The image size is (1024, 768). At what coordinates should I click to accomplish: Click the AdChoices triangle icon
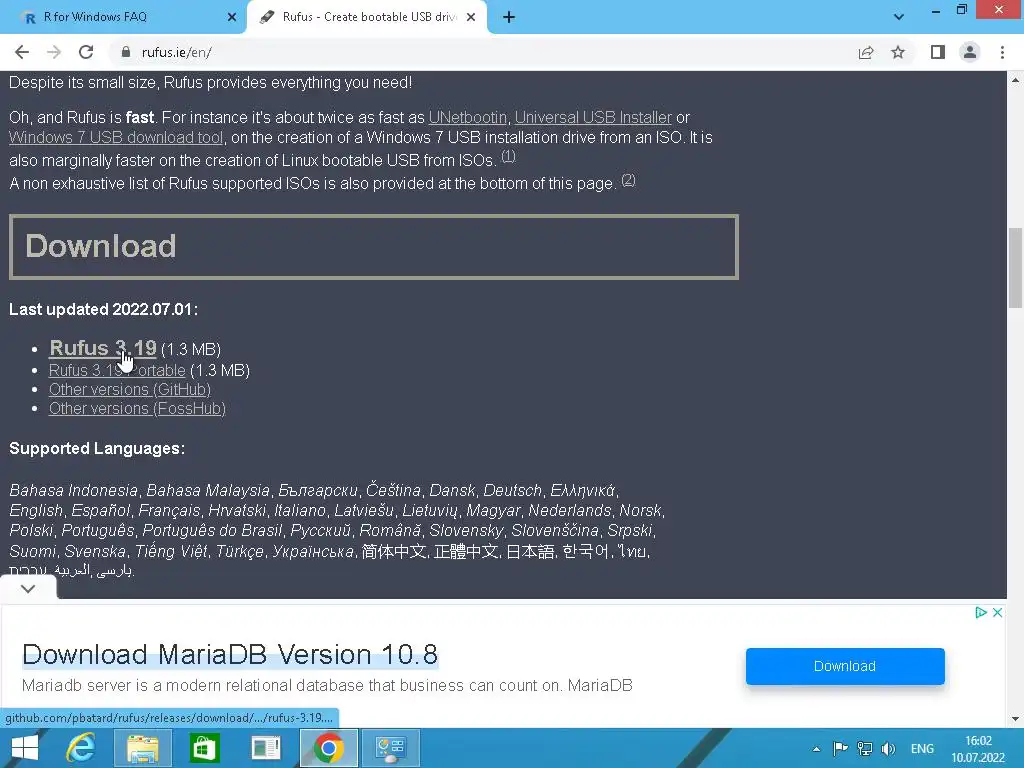(x=980, y=613)
